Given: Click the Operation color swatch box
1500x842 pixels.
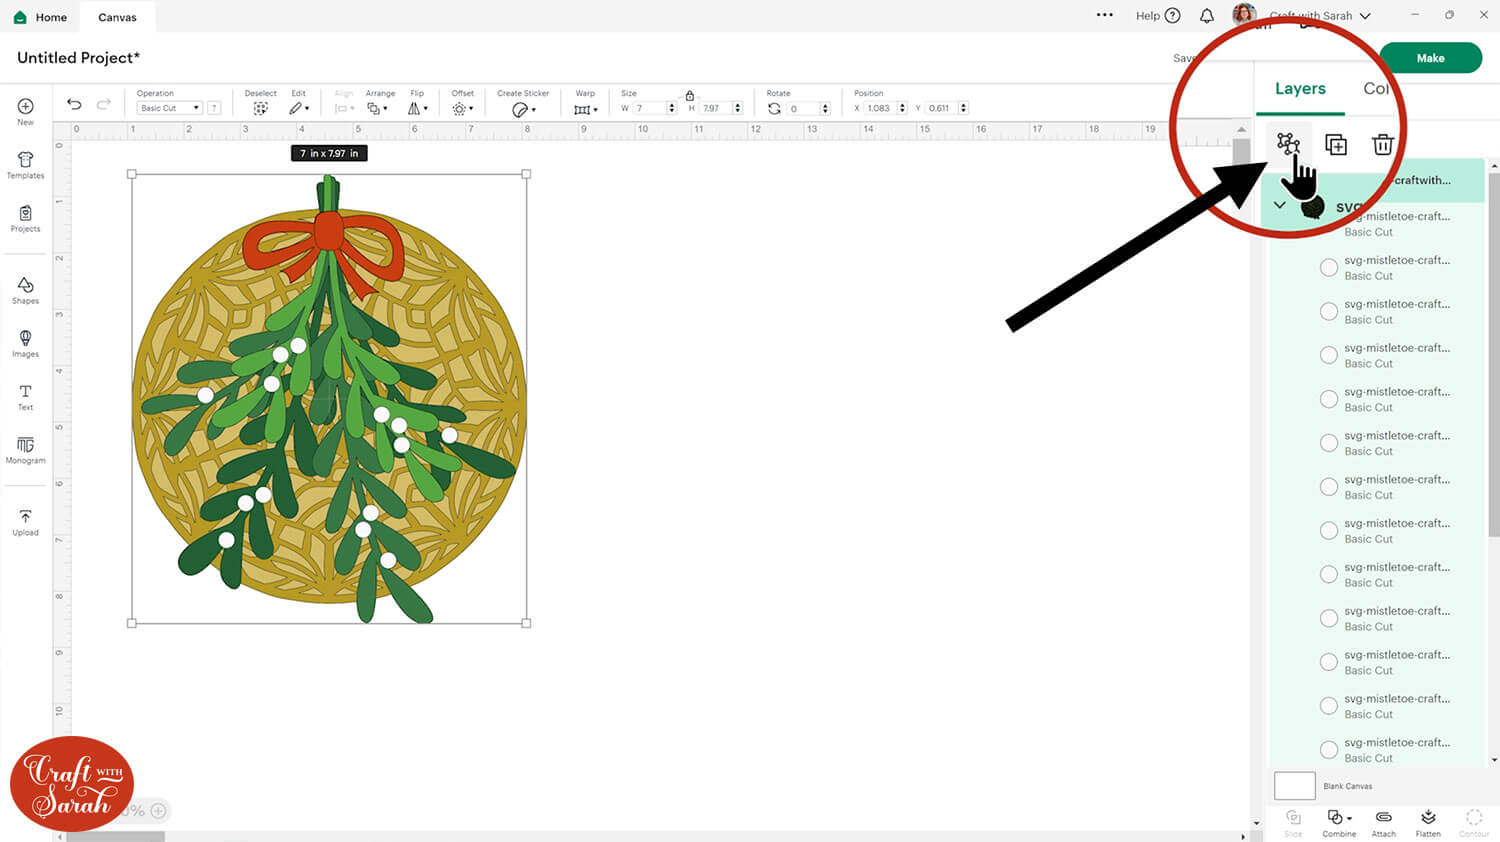Looking at the screenshot, I should pos(214,108).
